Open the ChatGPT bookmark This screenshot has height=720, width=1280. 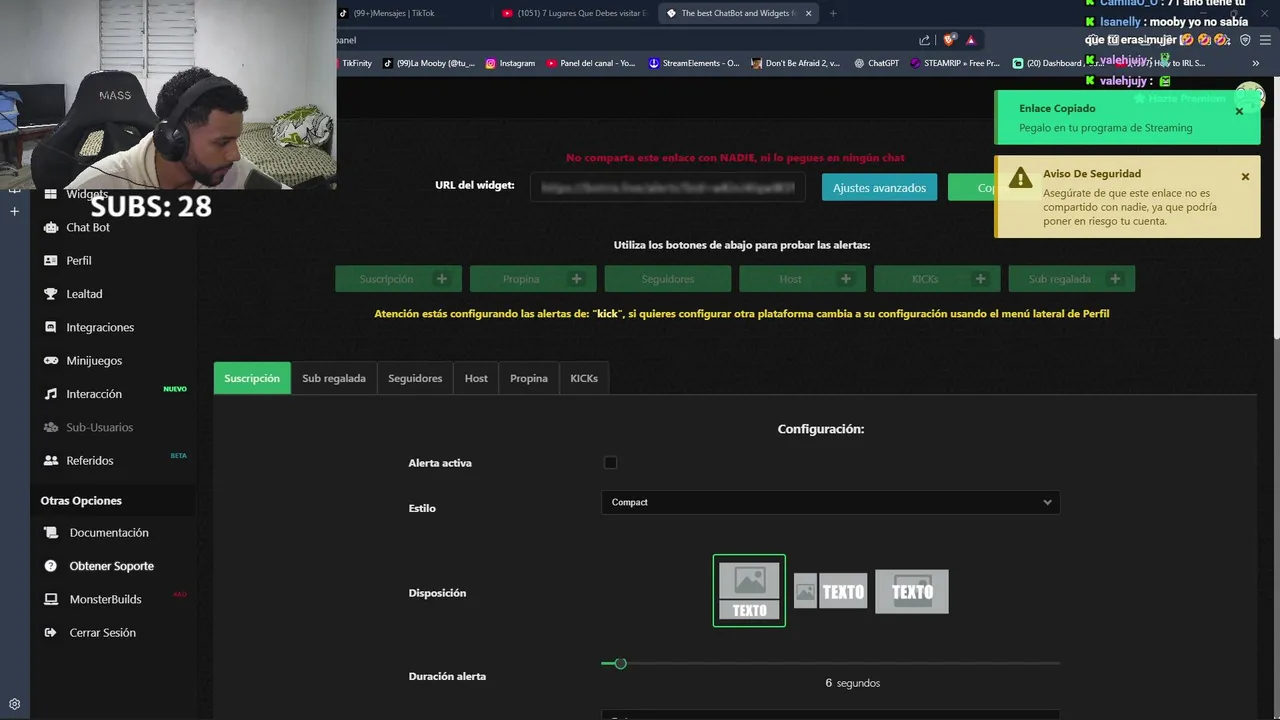click(x=877, y=63)
